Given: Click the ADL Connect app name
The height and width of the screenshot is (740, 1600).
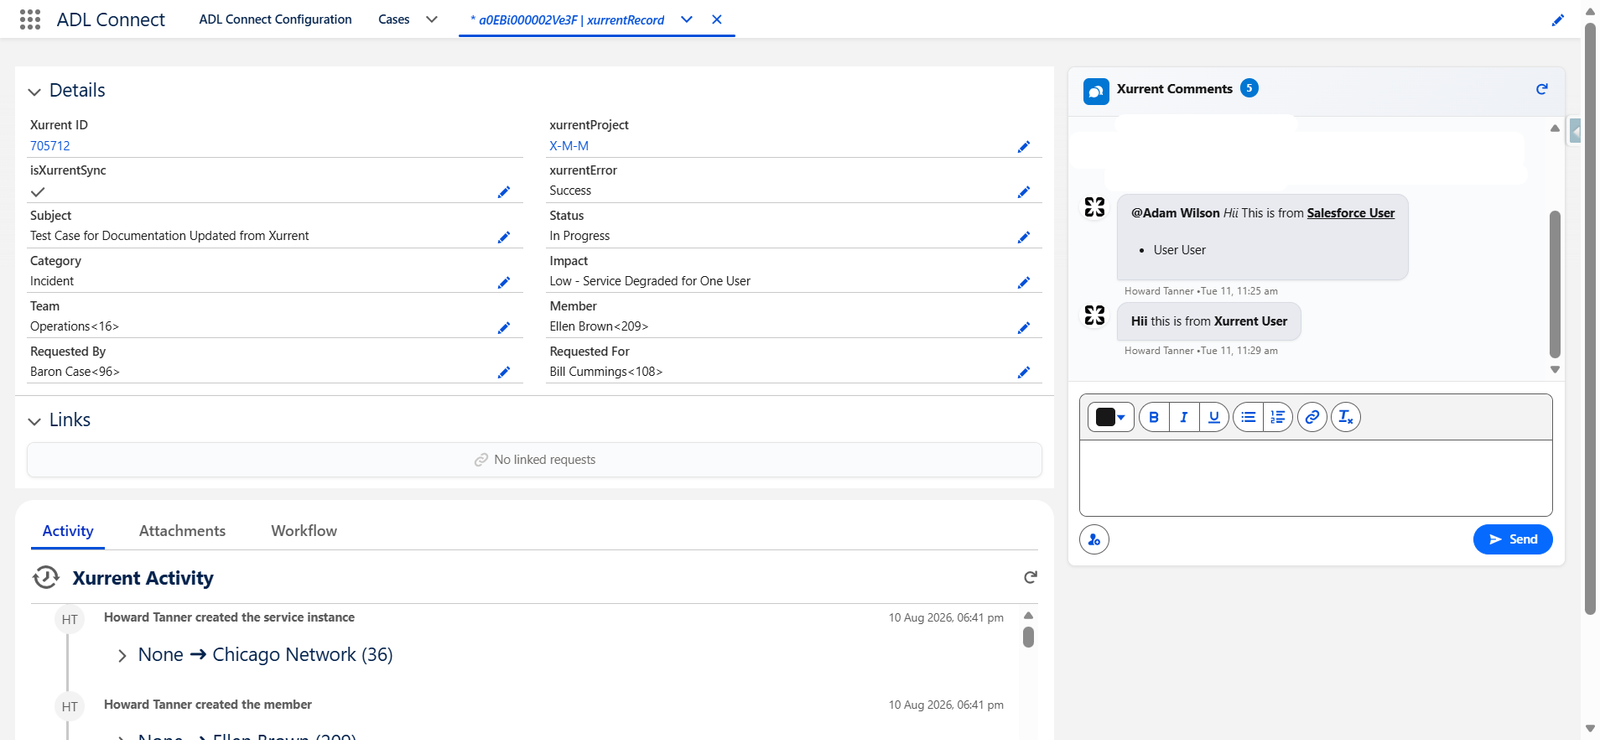Looking at the screenshot, I should pyautogui.click(x=111, y=19).
